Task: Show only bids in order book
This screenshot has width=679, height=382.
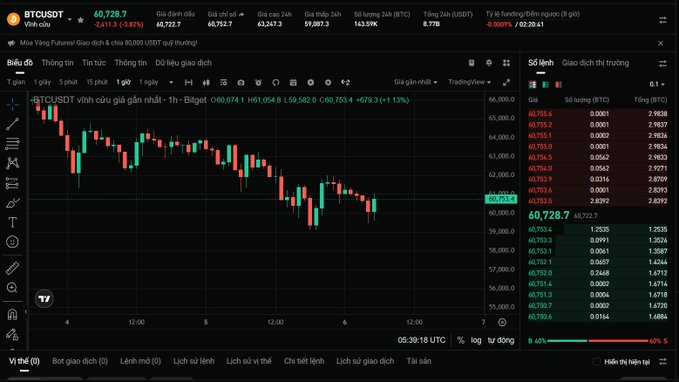Action: pyautogui.click(x=546, y=84)
